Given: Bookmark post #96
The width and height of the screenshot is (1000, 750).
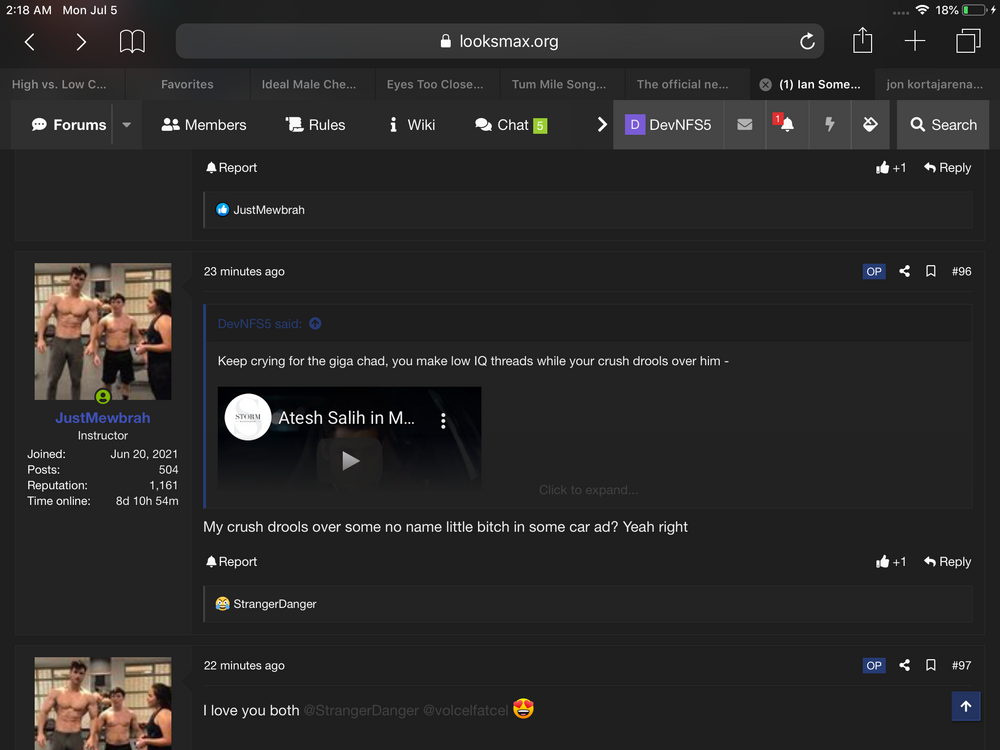Looking at the screenshot, I should point(930,271).
